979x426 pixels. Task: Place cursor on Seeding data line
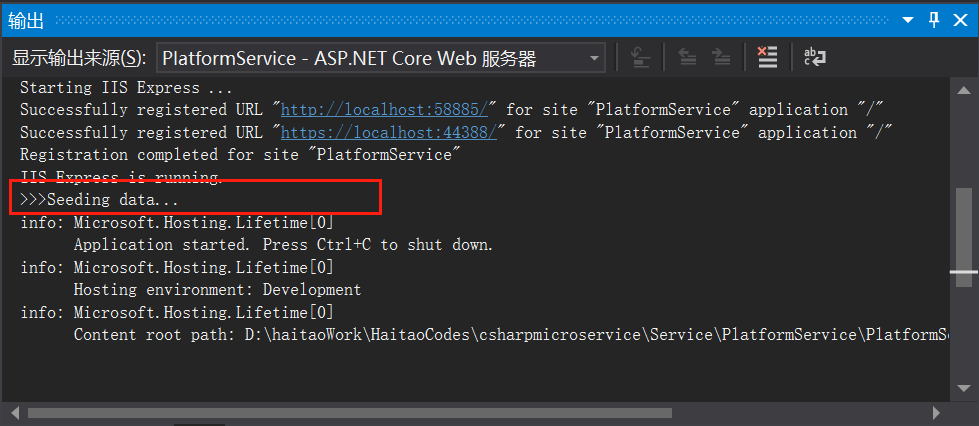[x=100, y=201]
